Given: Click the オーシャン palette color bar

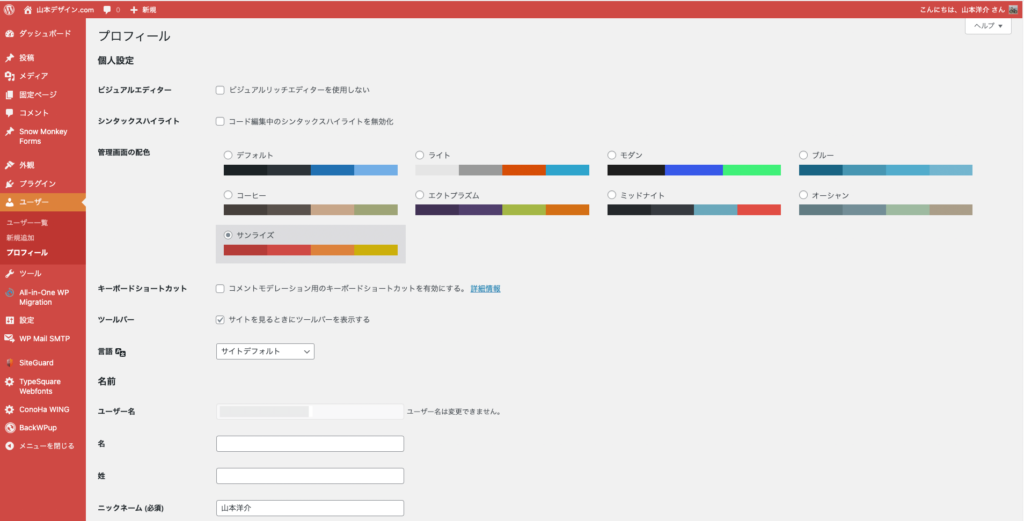Looking at the screenshot, I should (886, 210).
